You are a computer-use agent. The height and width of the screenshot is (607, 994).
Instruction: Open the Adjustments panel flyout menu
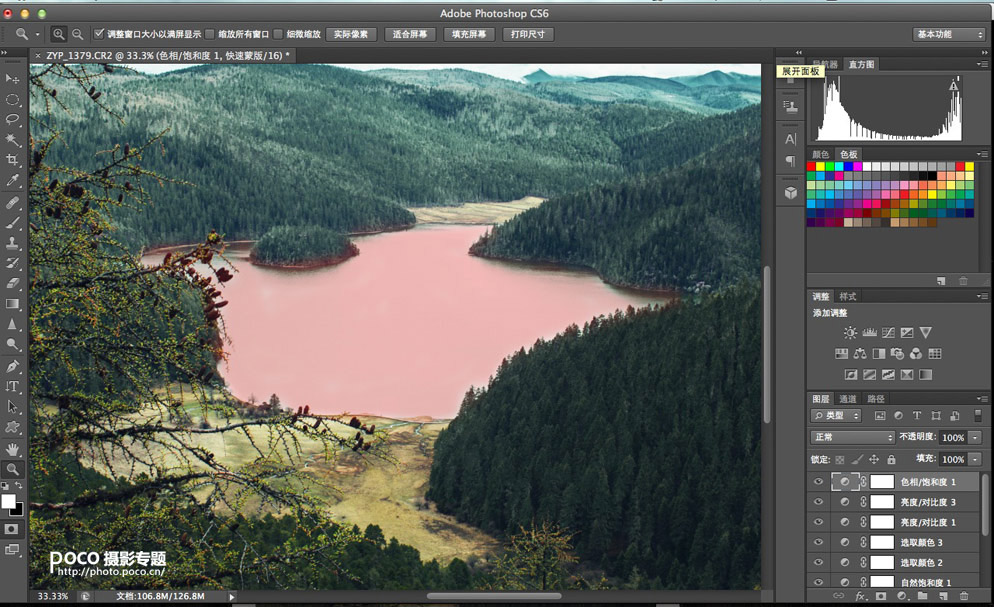(981, 296)
